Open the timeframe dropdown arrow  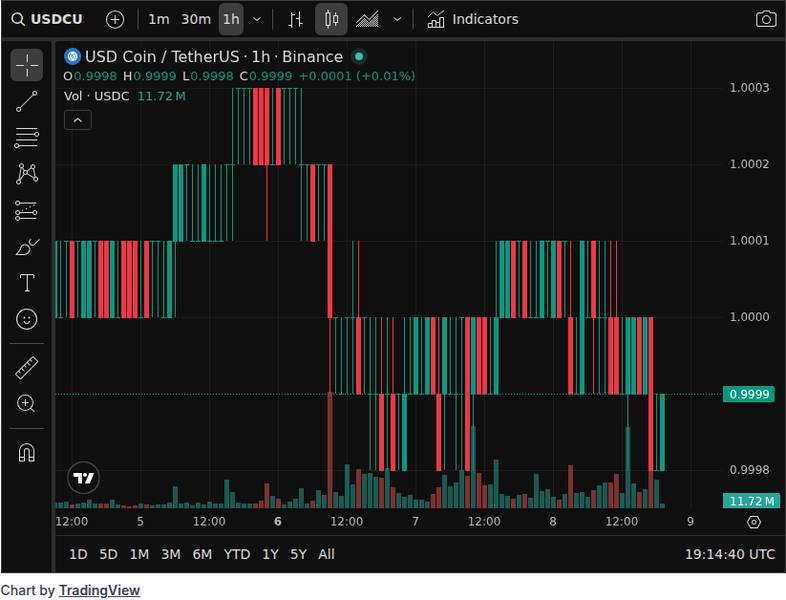[x=257, y=20]
